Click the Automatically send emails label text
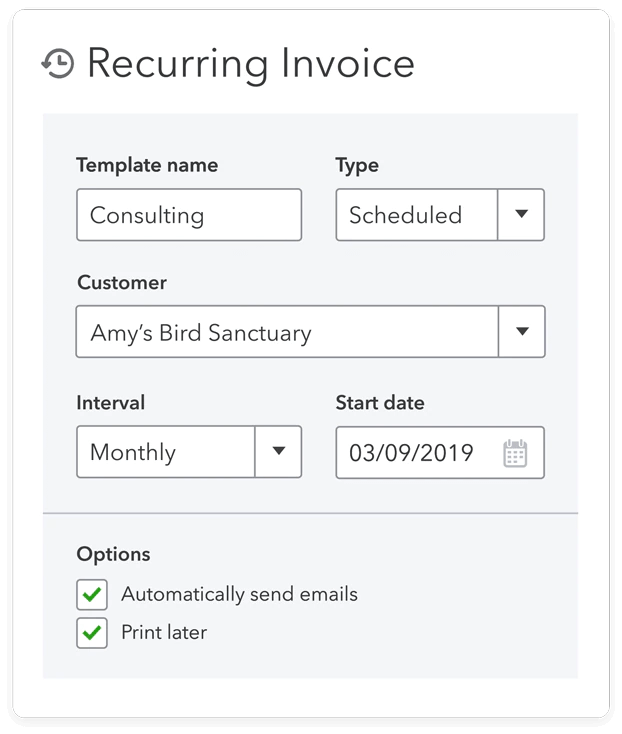The height and width of the screenshot is (734, 622). [x=239, y=595]
